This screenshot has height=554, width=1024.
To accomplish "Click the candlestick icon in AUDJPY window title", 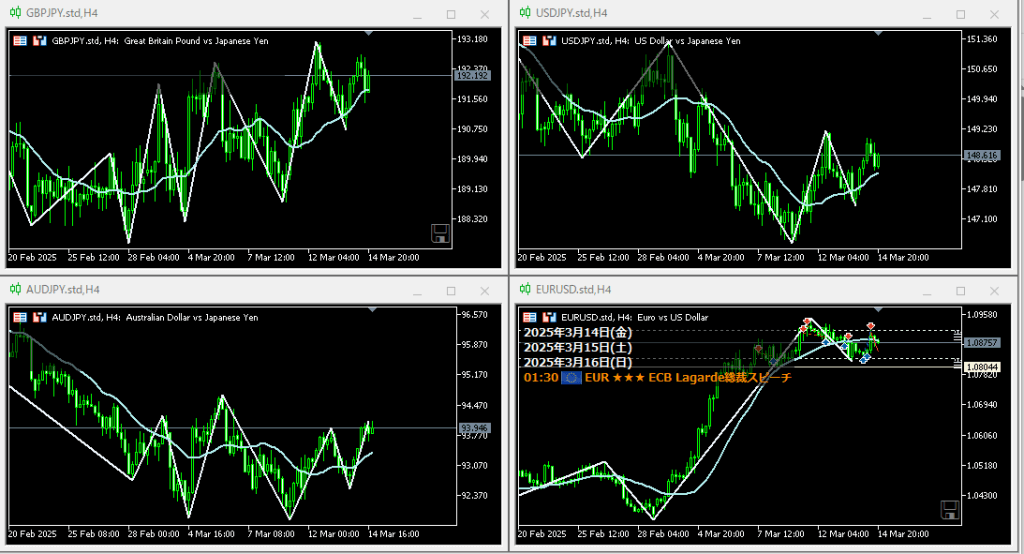I will tap(14, 290).
